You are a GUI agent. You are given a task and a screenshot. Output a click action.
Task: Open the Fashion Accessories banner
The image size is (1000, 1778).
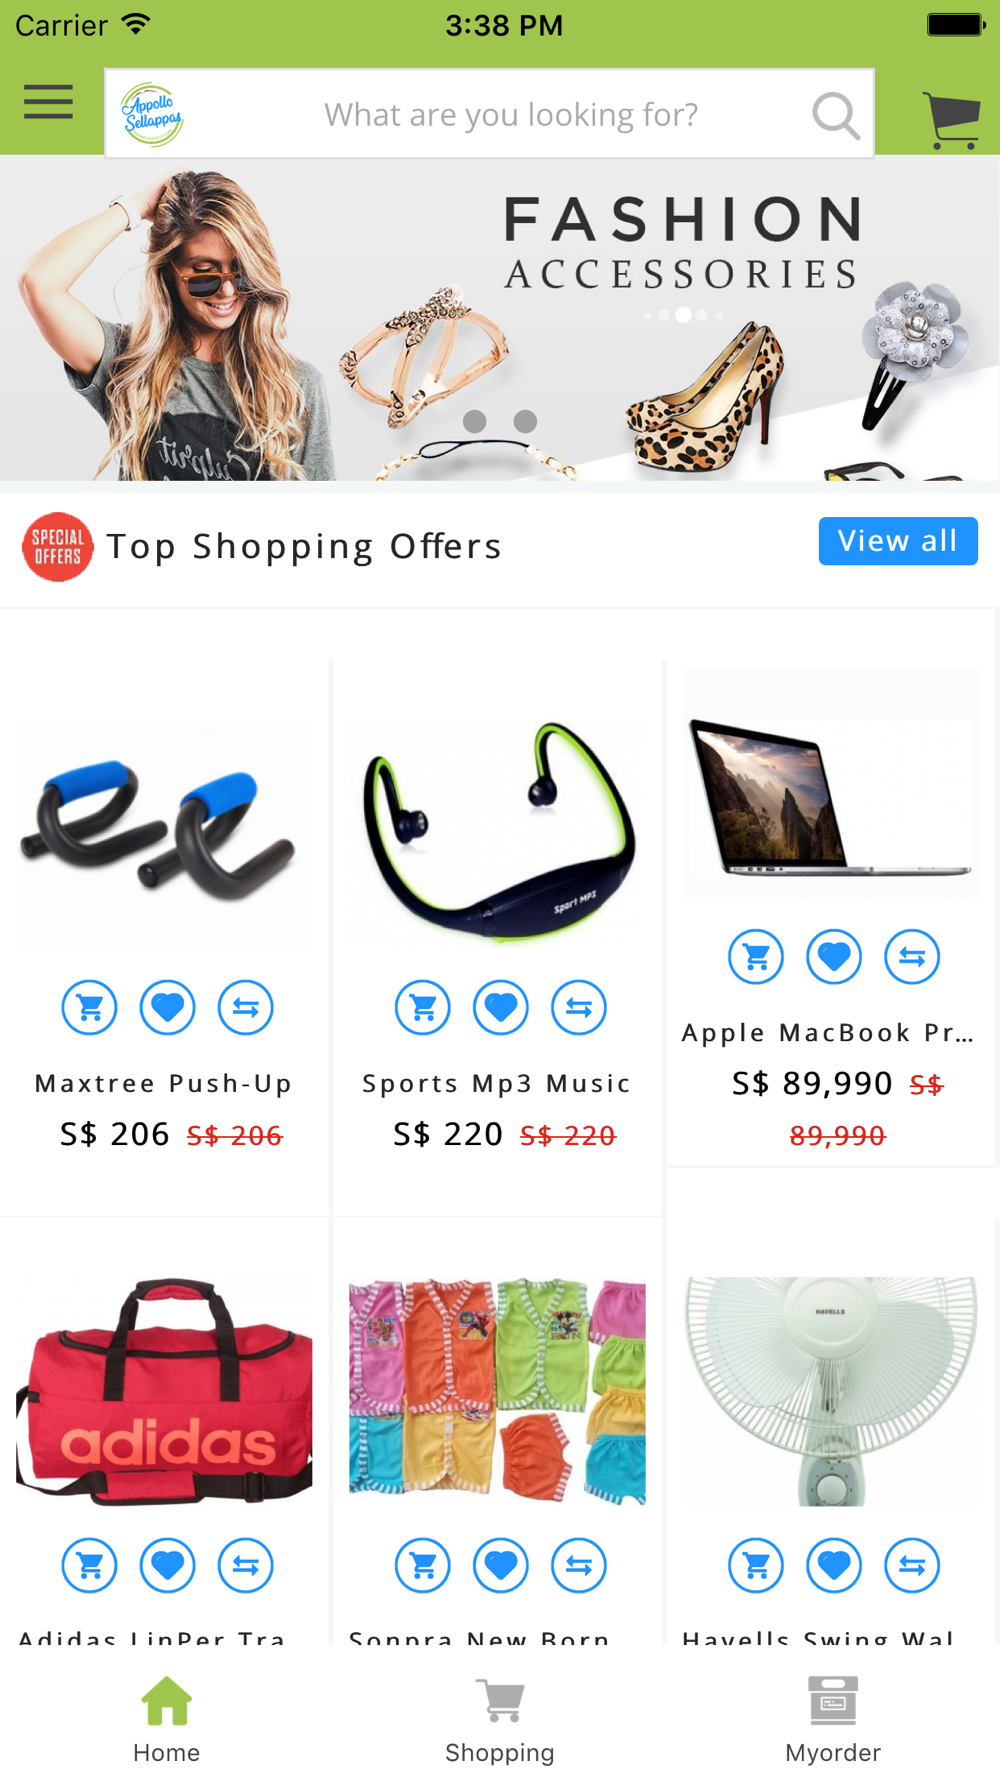pyautogui.click(x=500, y=318)
